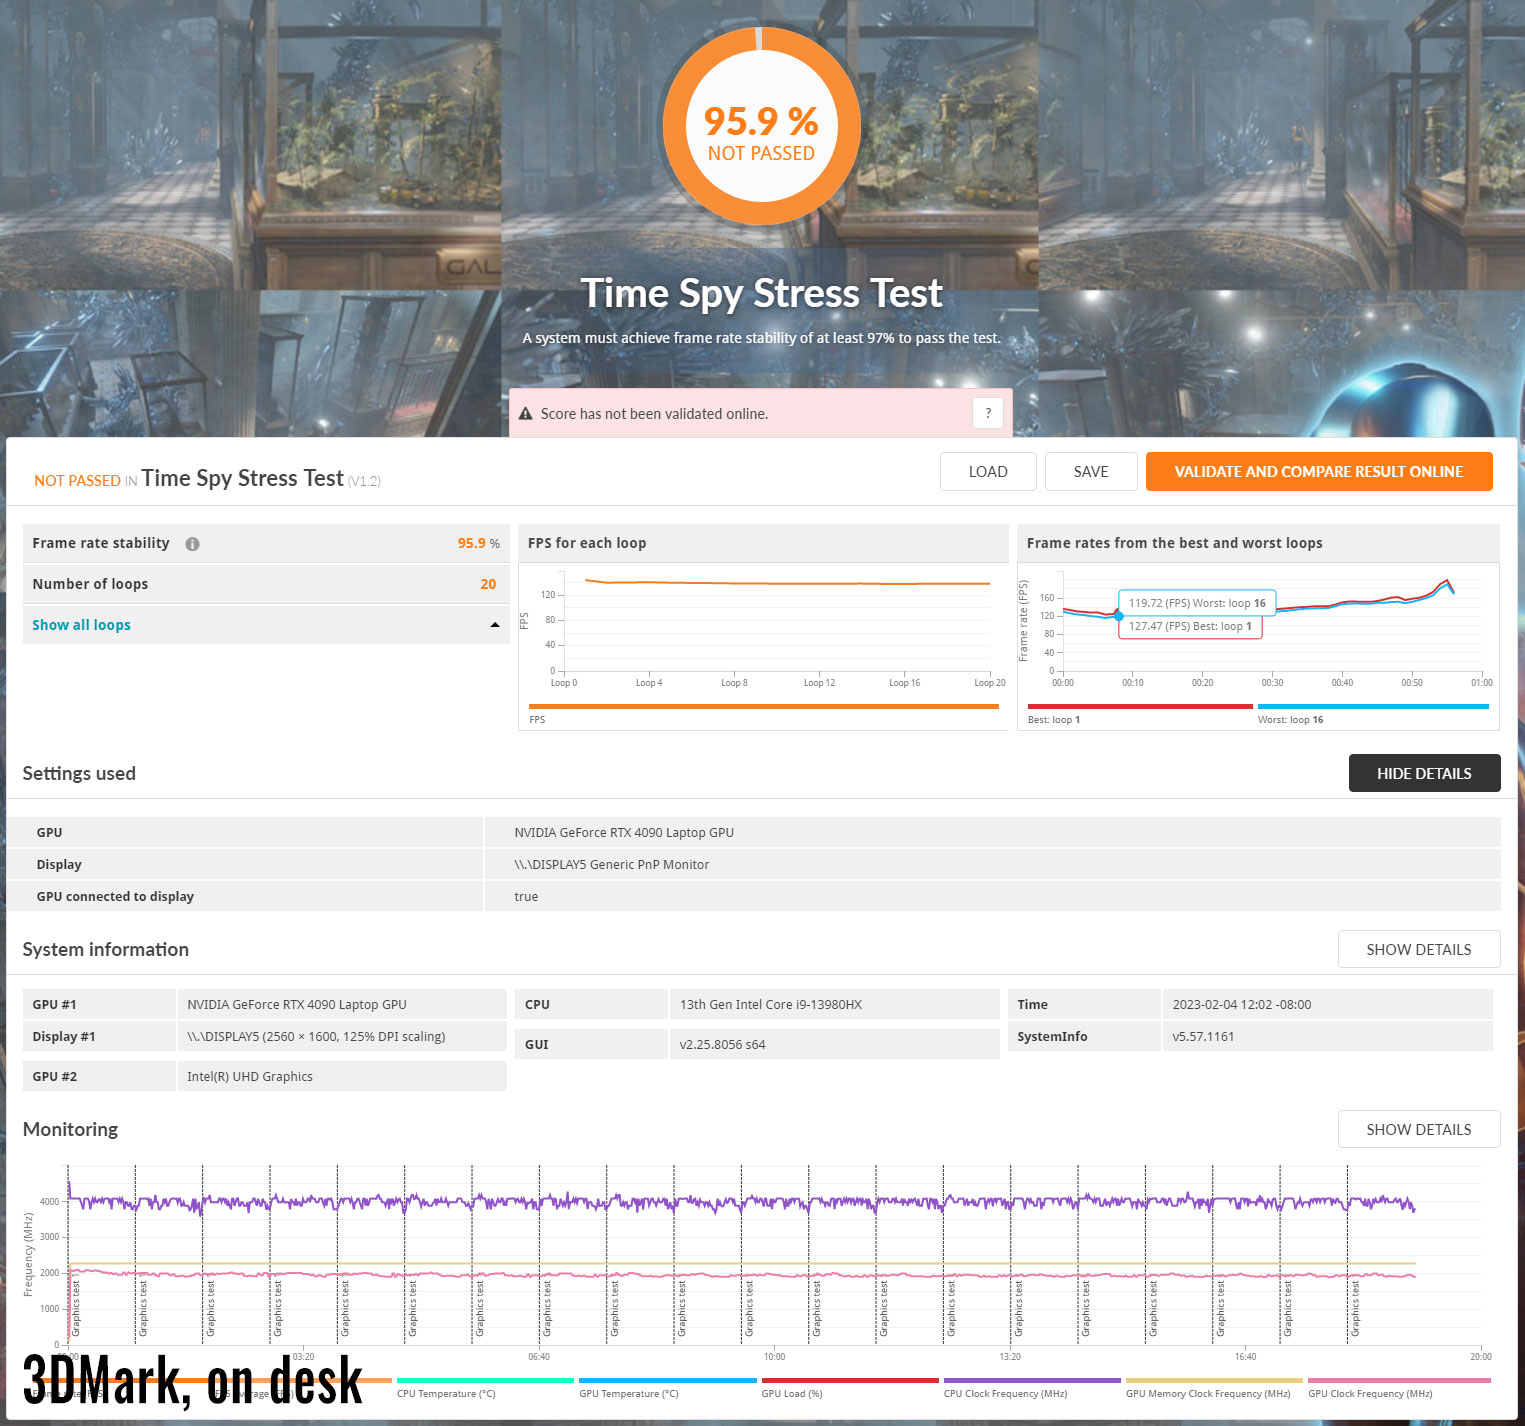The height and width of the screenshot is (1426, 1525).
Task: Click the GPU connected to display true value
Action: (x=526, y=896)
